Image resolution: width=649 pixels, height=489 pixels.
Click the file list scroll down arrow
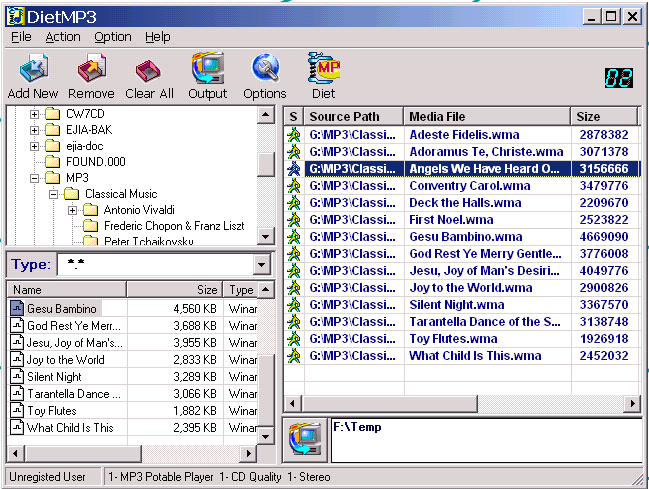[266, 436]
